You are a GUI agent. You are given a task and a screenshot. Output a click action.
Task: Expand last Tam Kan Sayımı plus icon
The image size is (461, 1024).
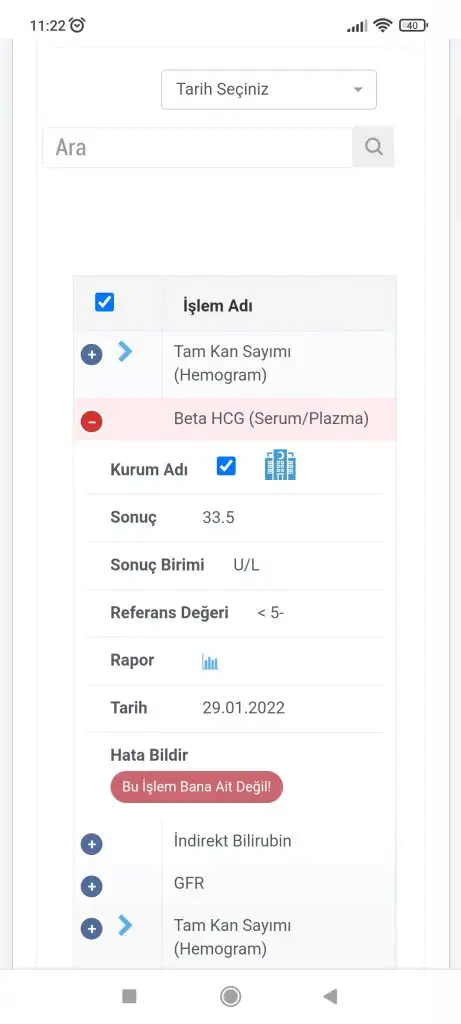click(91, 929)
